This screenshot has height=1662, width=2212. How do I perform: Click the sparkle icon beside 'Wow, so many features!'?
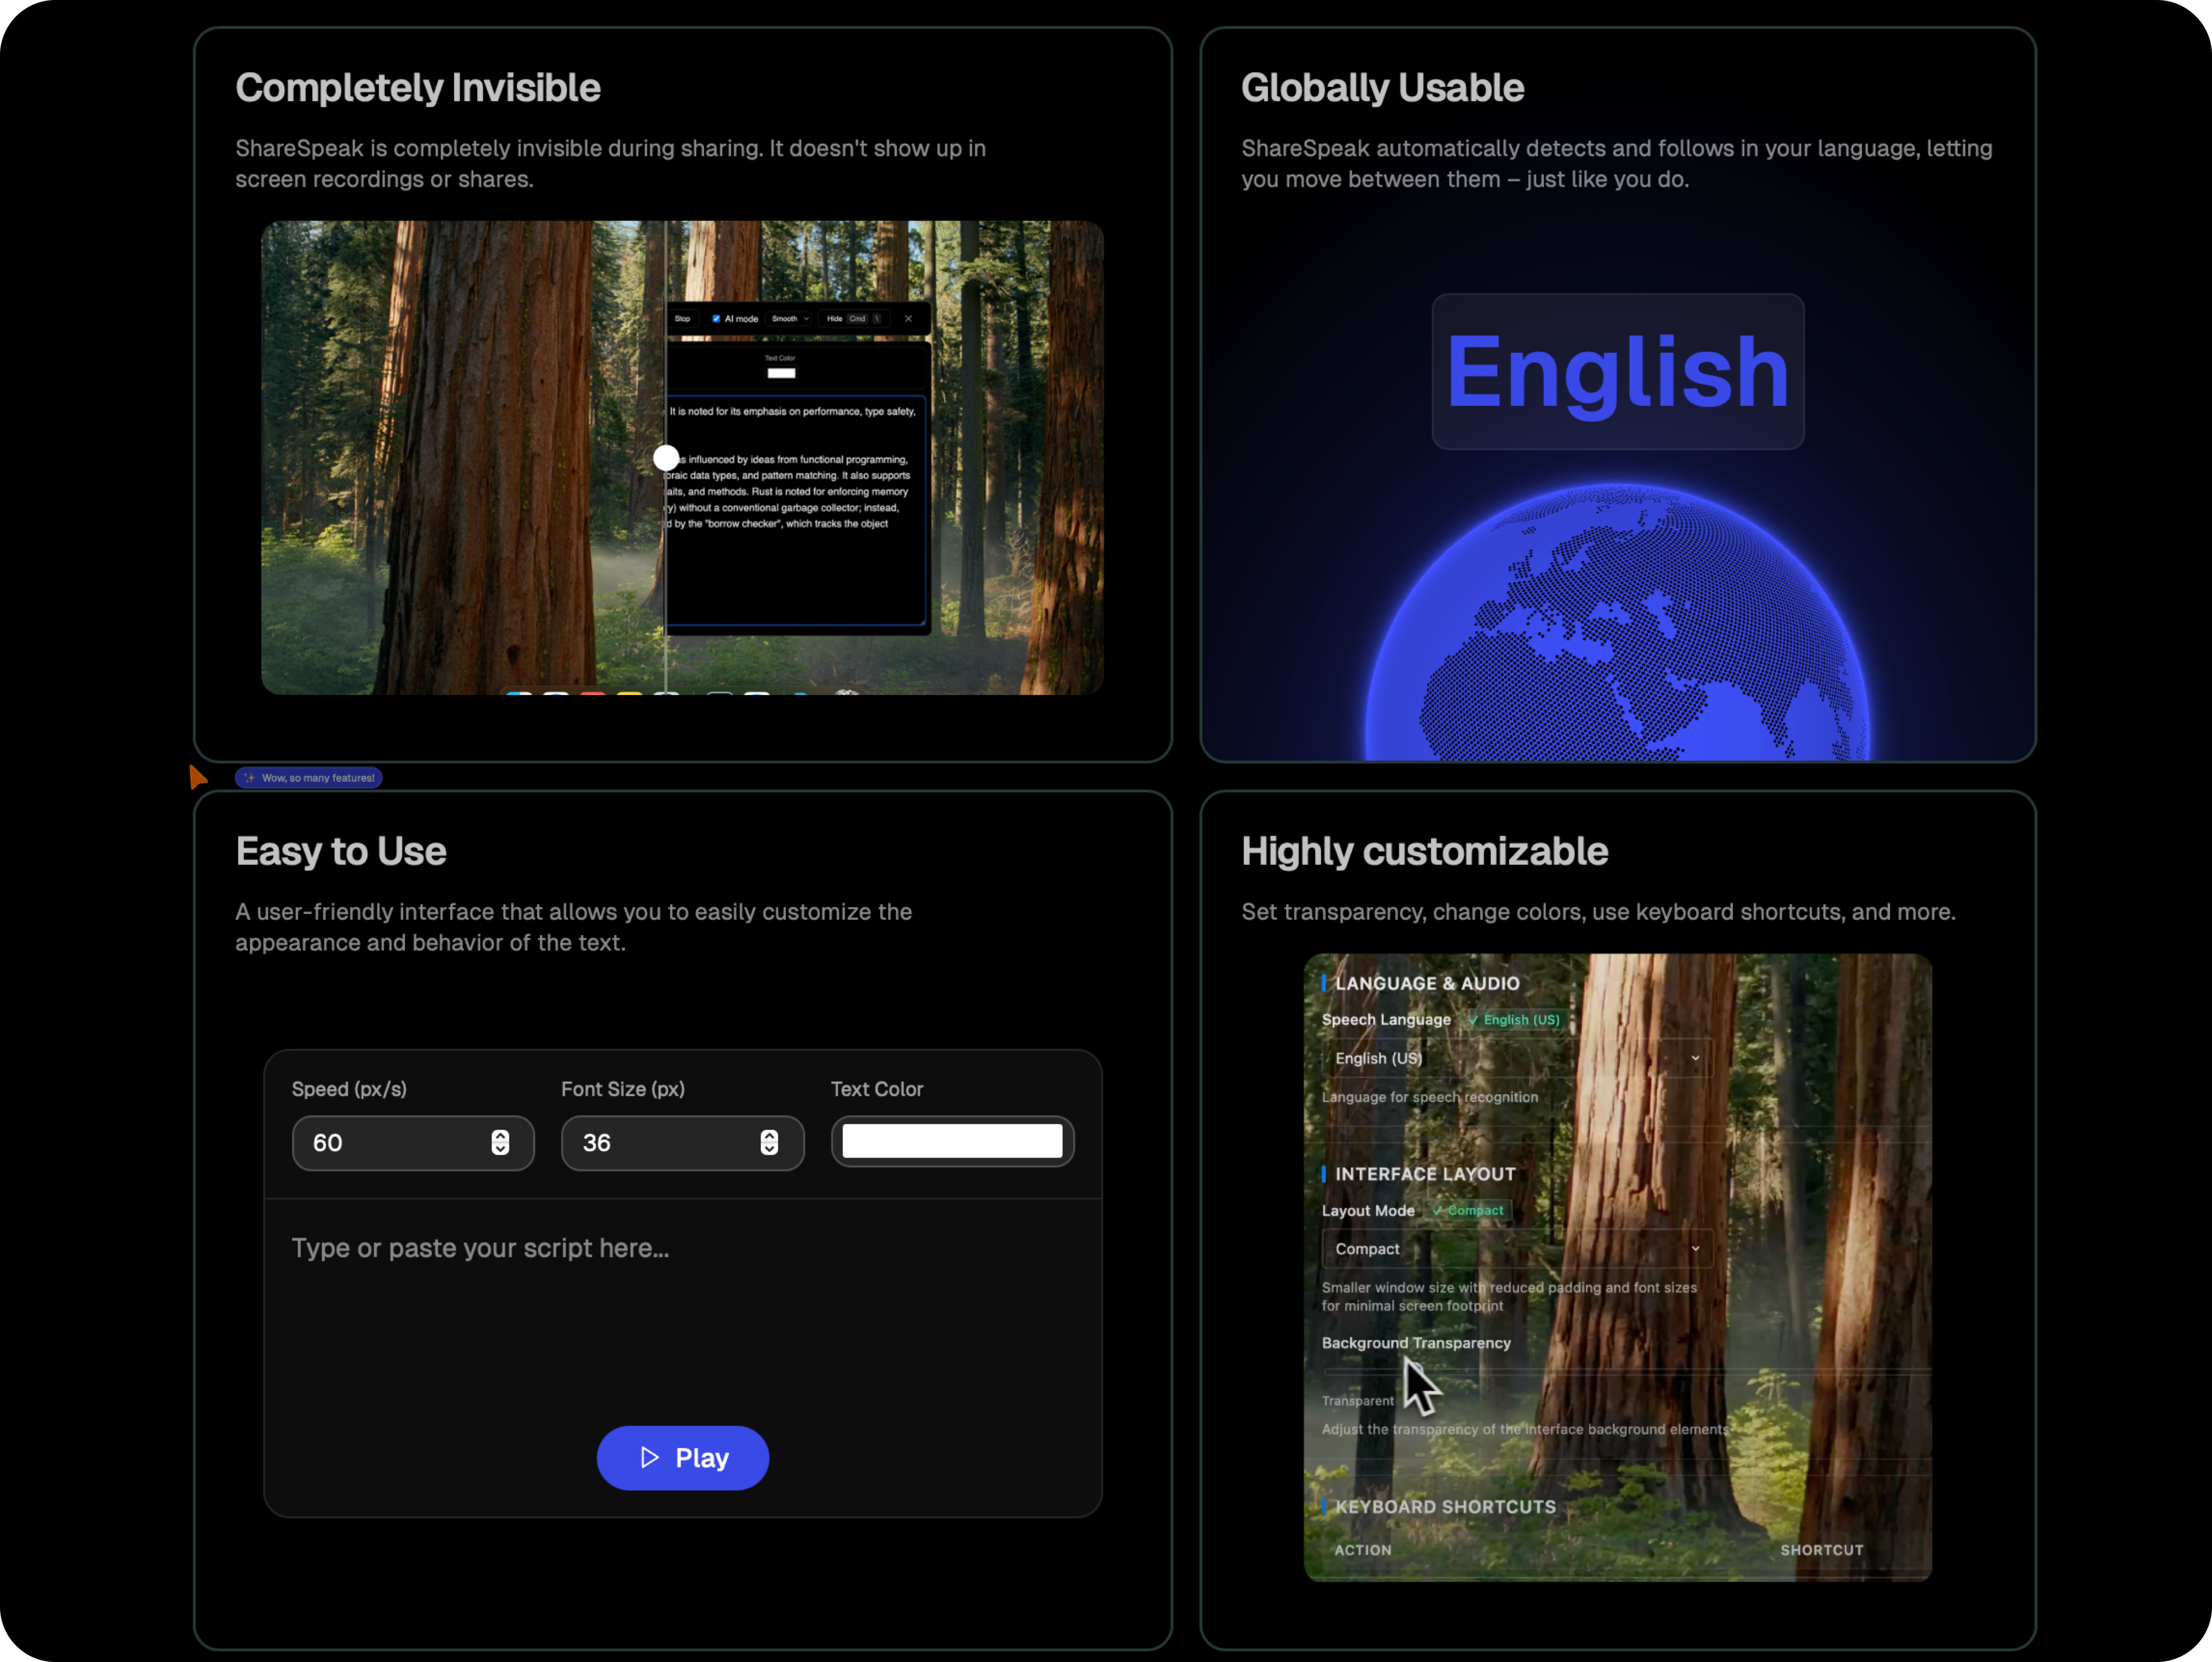pyautogui.click(x=249, y=778)
